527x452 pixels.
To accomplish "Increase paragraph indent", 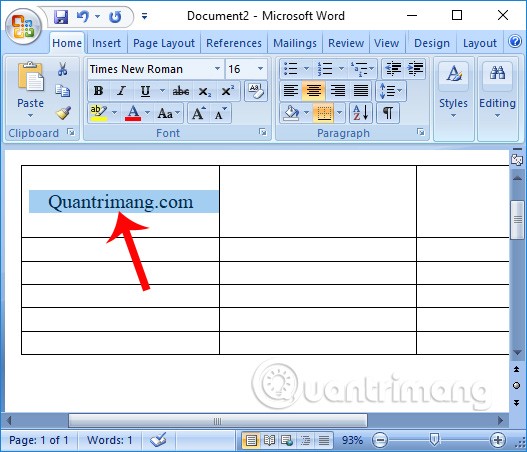I will [x=415, y=69].
